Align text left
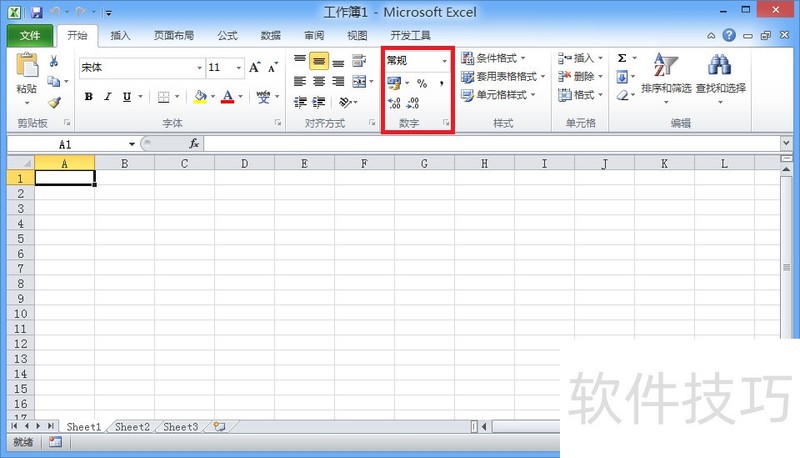This screenshot has height=458, width=800. point(300,81)
